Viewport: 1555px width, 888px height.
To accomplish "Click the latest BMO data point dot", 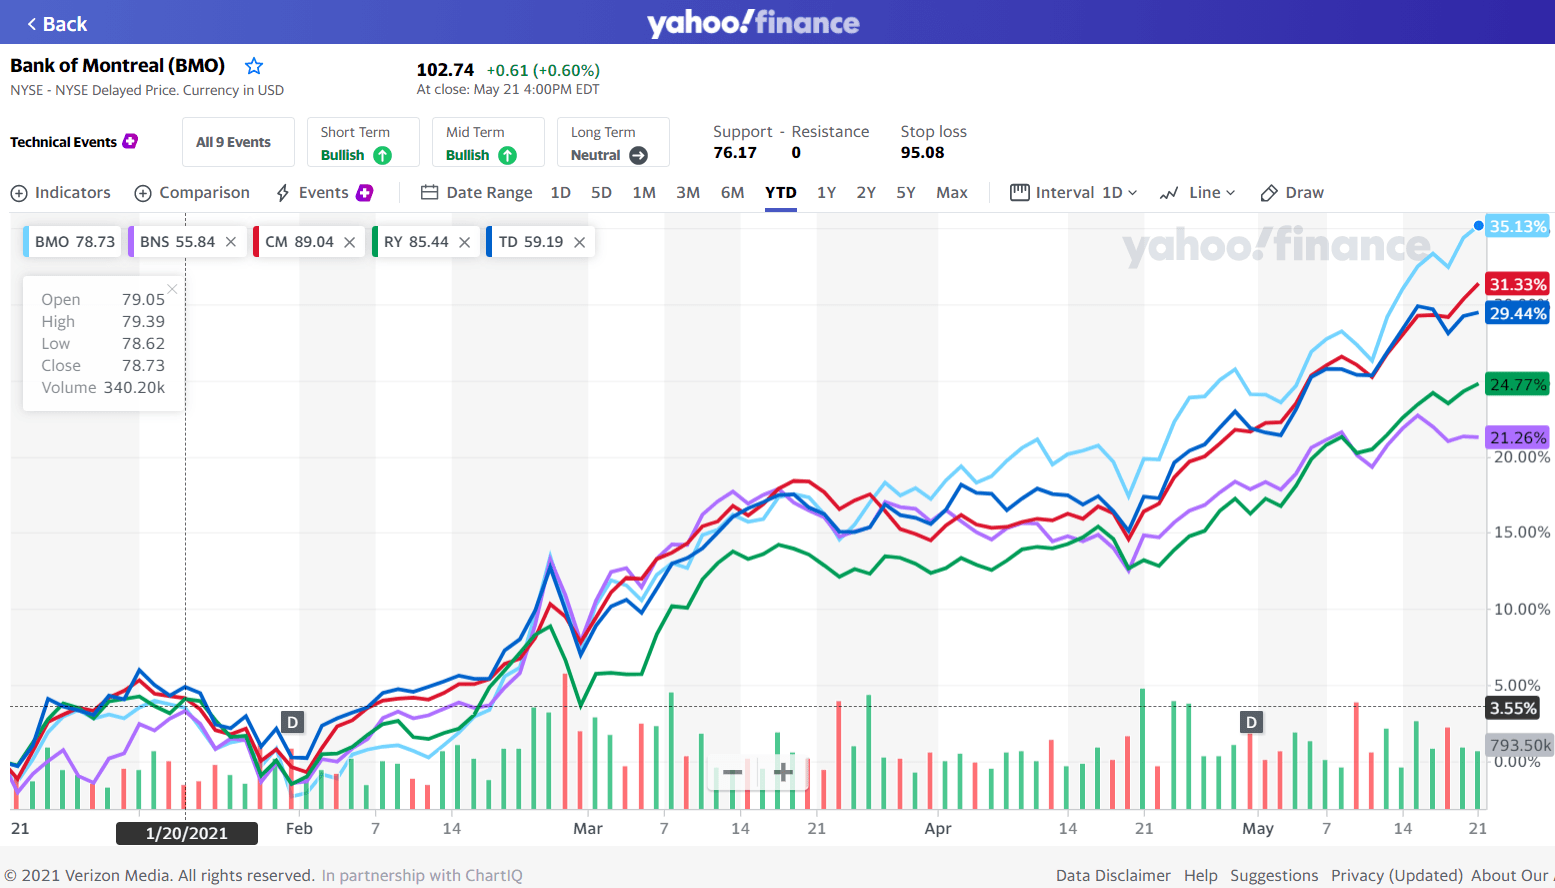I will [x=1478, y=225].
